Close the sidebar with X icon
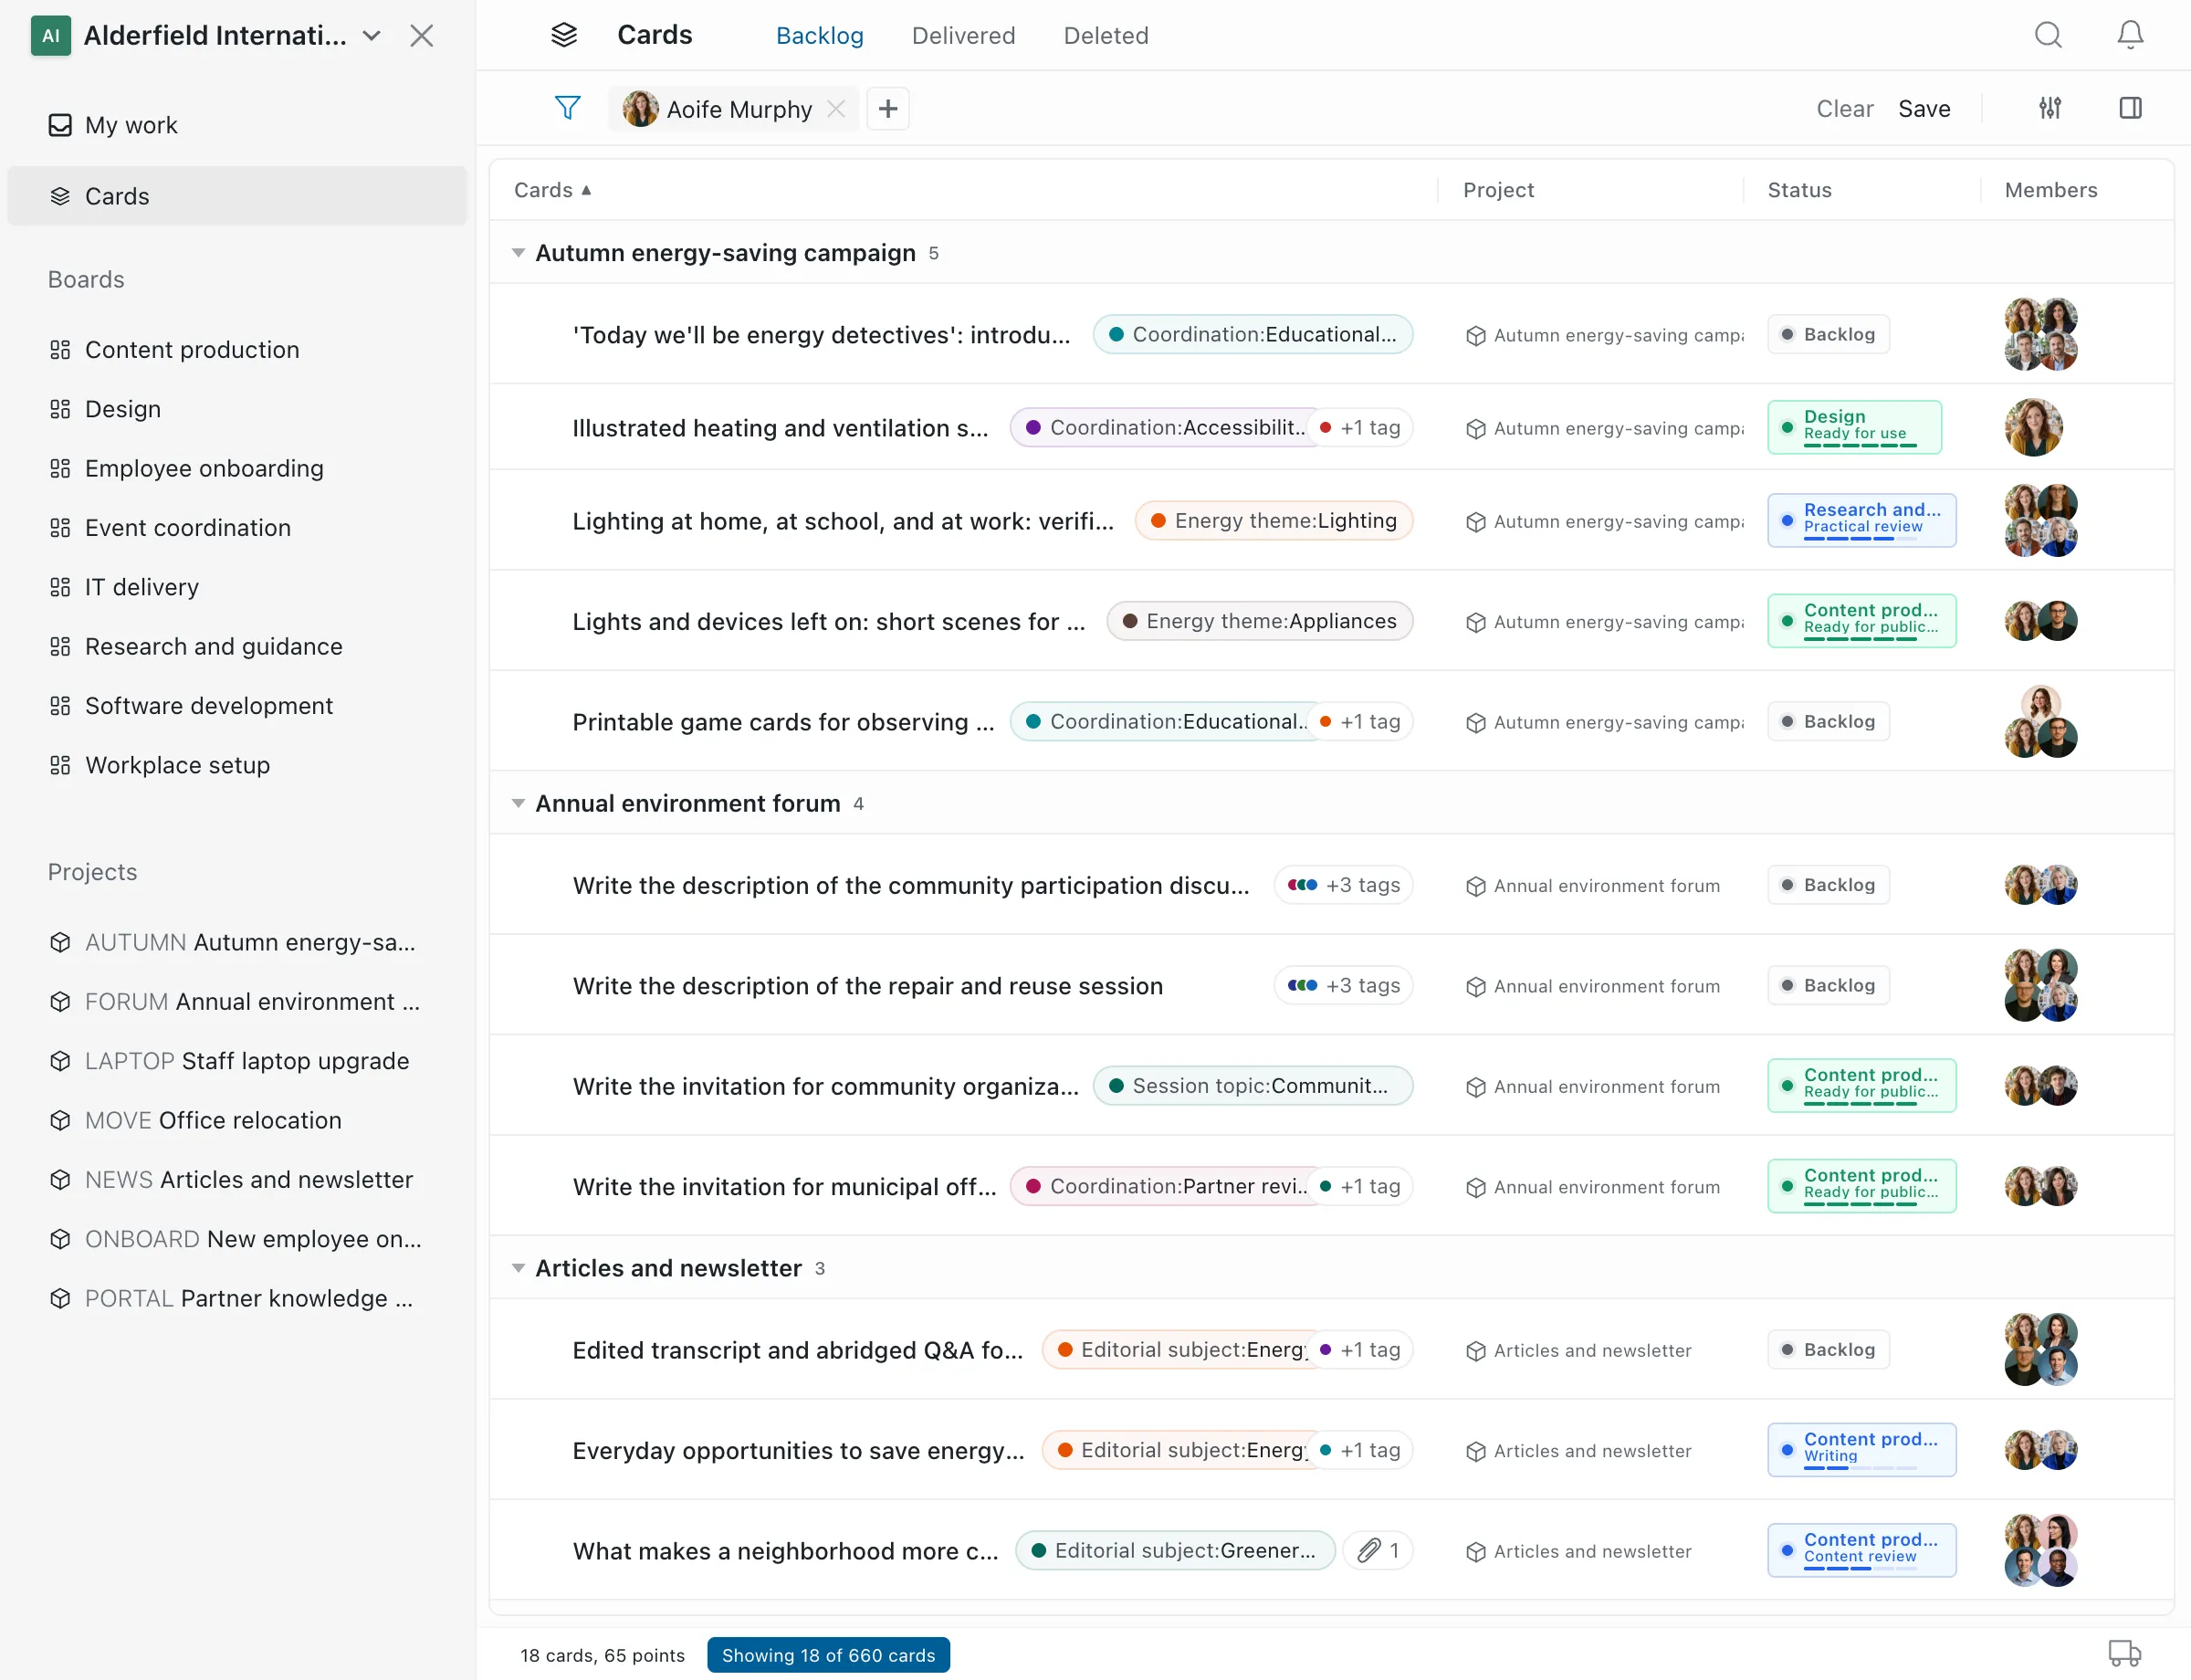The width and height of the screenshot is (2191, 1680). click(x=421, y=36)
